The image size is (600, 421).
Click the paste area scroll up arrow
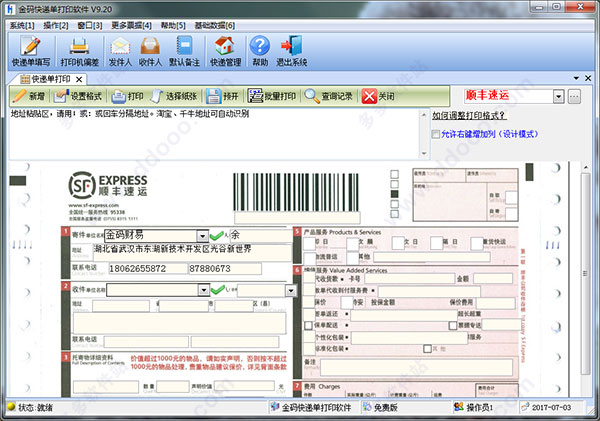tap(424, 114)
